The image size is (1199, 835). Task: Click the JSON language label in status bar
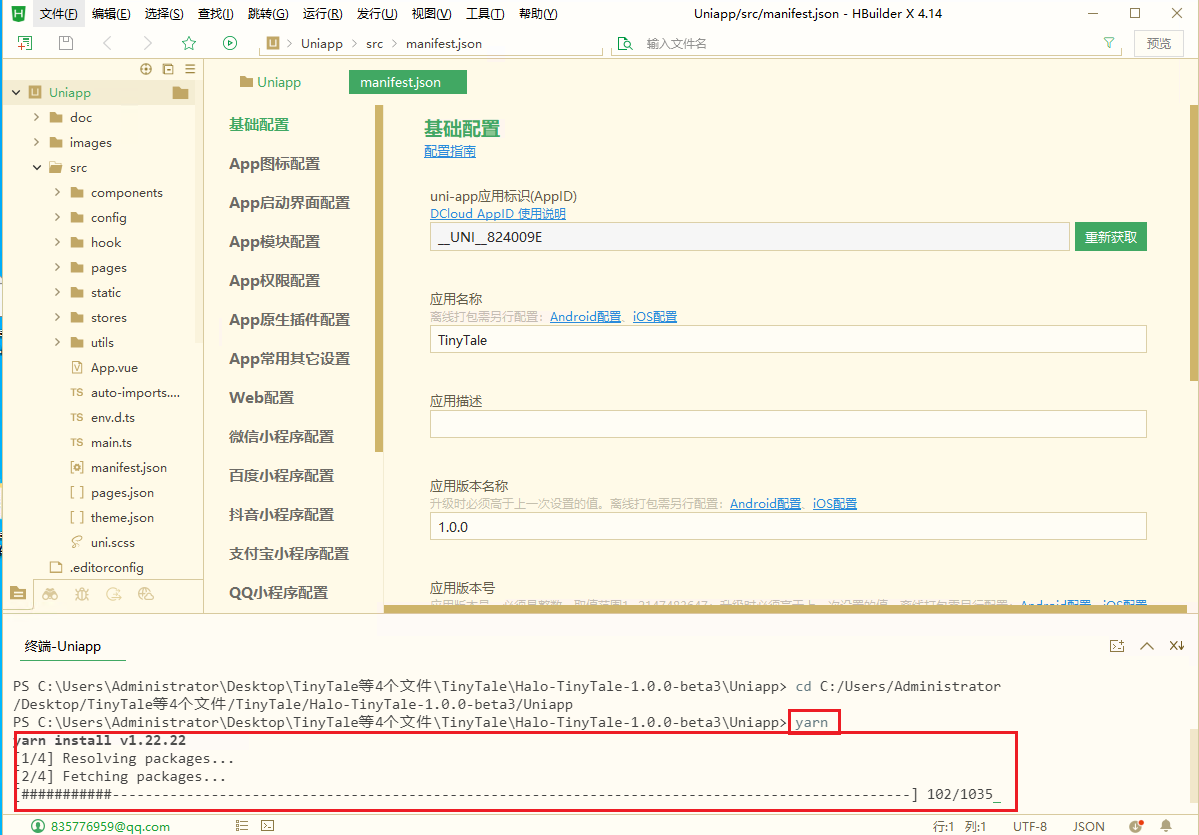pos(1088,826)
